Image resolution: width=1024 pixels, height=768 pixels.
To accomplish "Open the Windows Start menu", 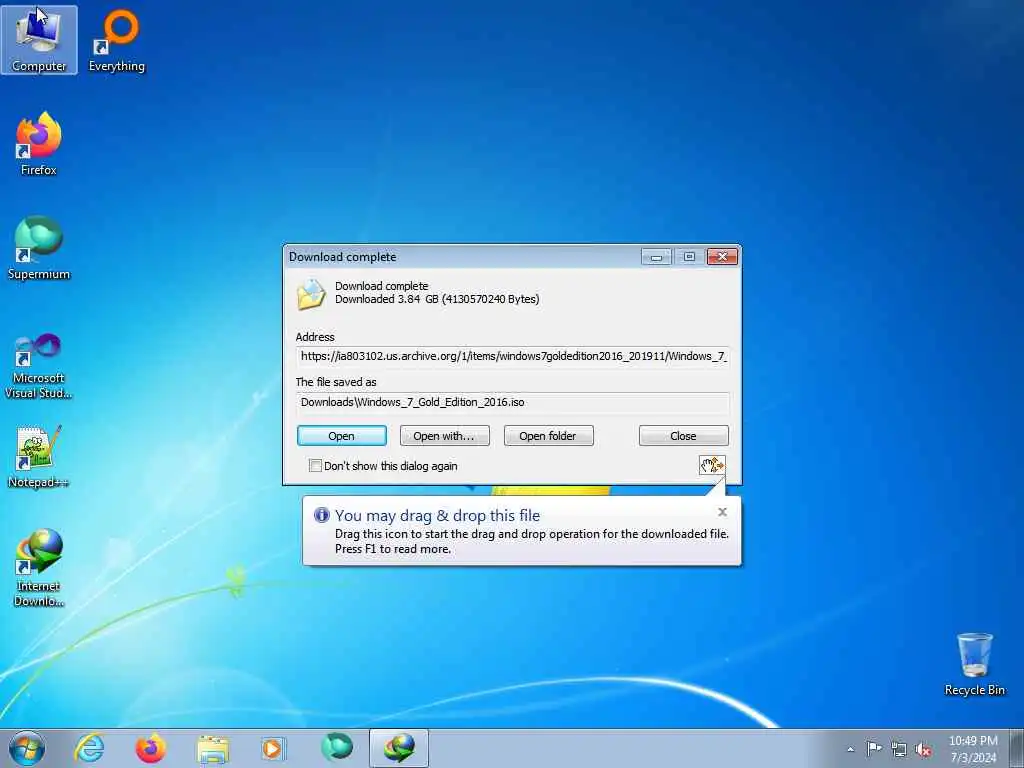I will [x=27, y=748].
